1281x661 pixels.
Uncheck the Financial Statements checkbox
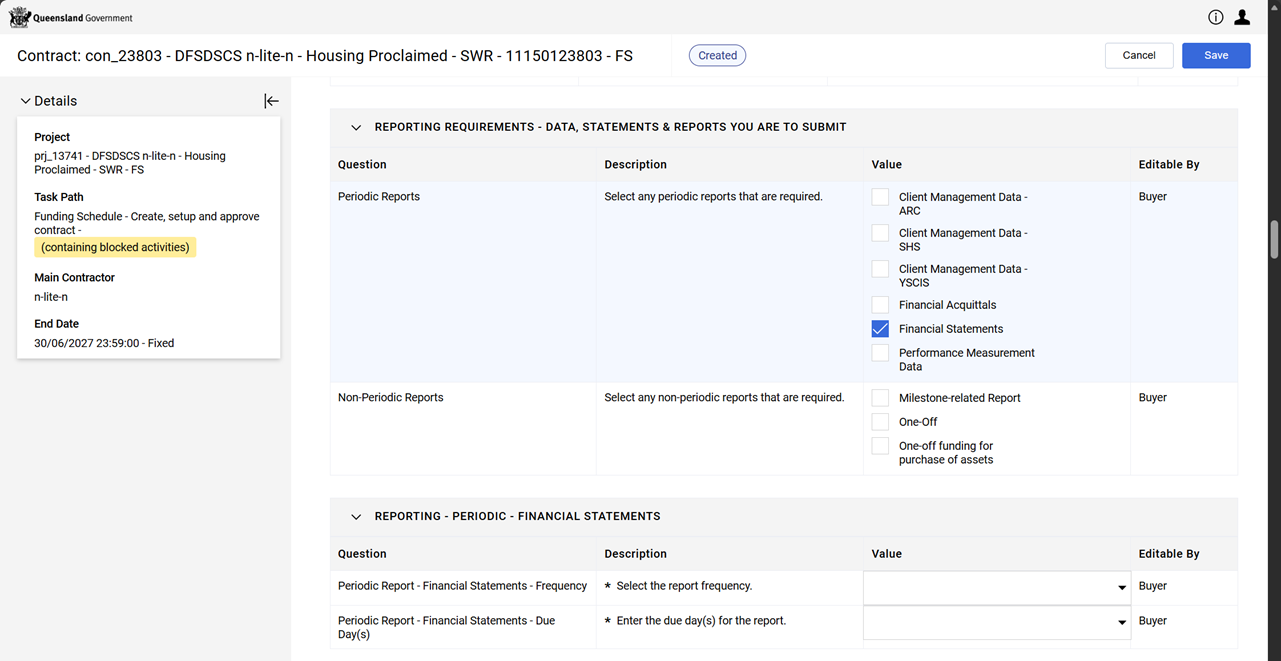coord(880,329)
